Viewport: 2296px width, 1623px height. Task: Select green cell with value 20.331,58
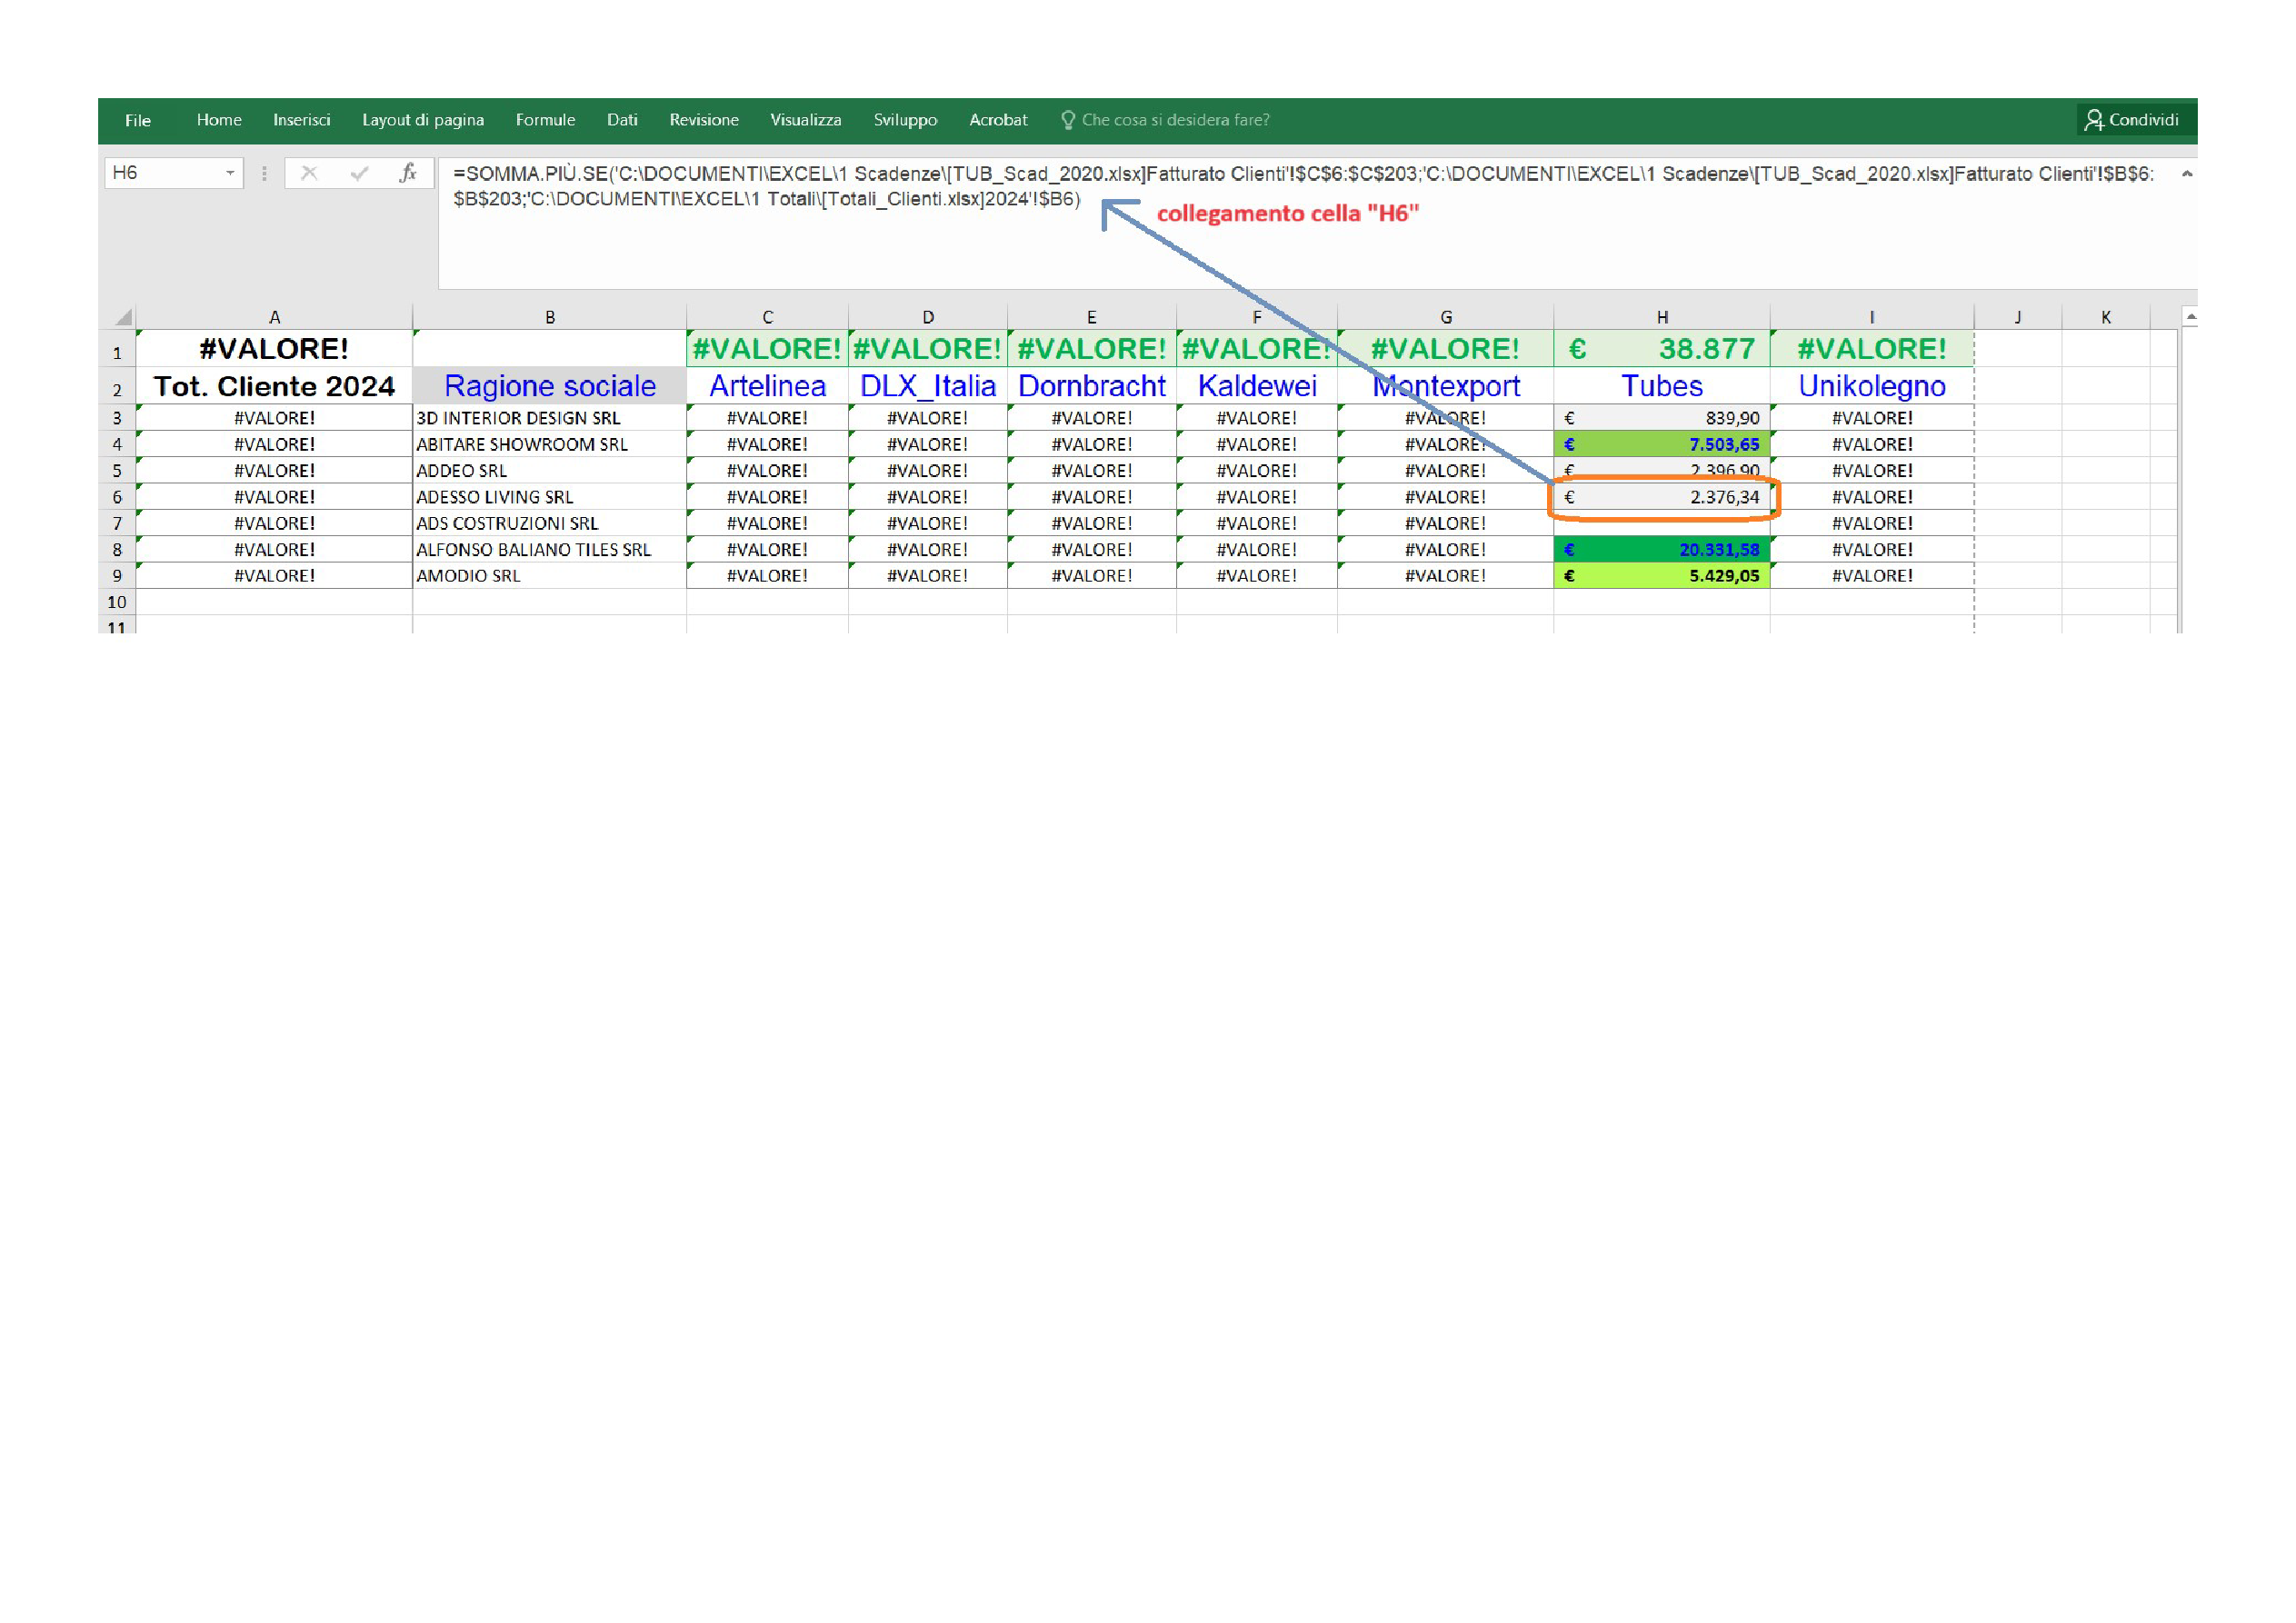pyautogui.click(x=1661, y=550)
